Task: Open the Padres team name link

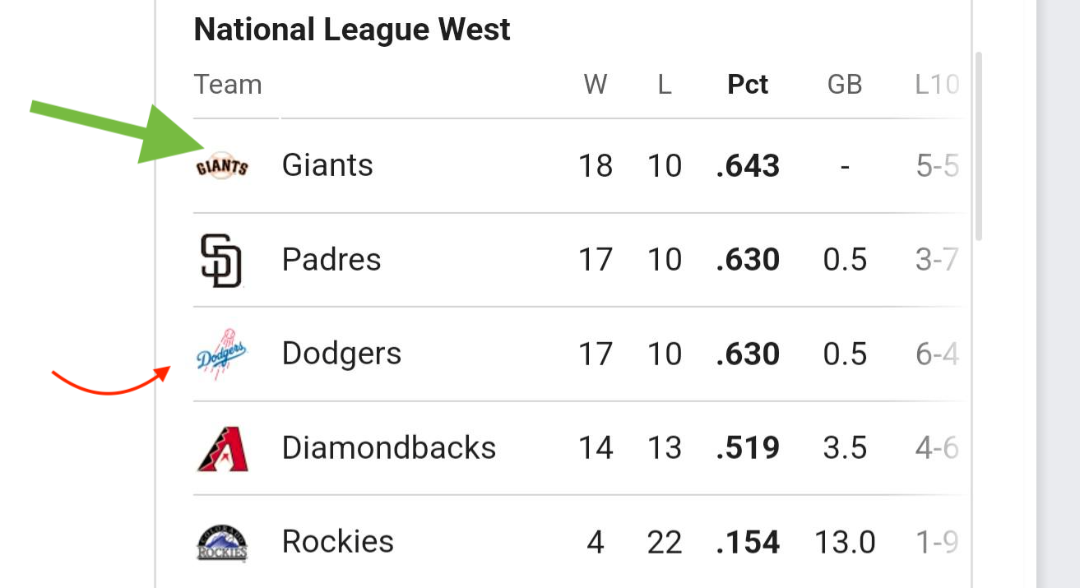Action: pos(331,260)
